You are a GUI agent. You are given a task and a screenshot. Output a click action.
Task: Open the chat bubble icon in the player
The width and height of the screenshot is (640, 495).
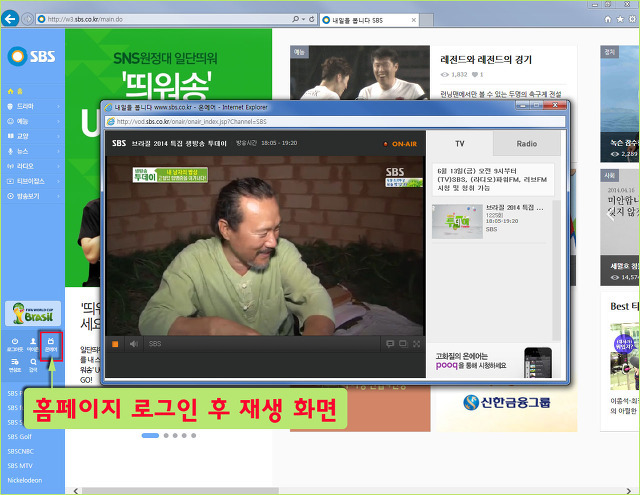point(390,344)
